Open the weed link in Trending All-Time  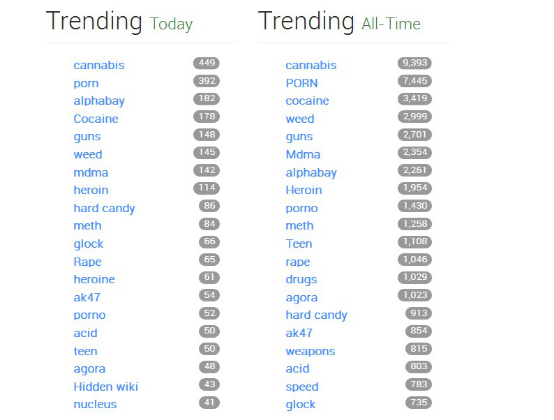[300, 119]
